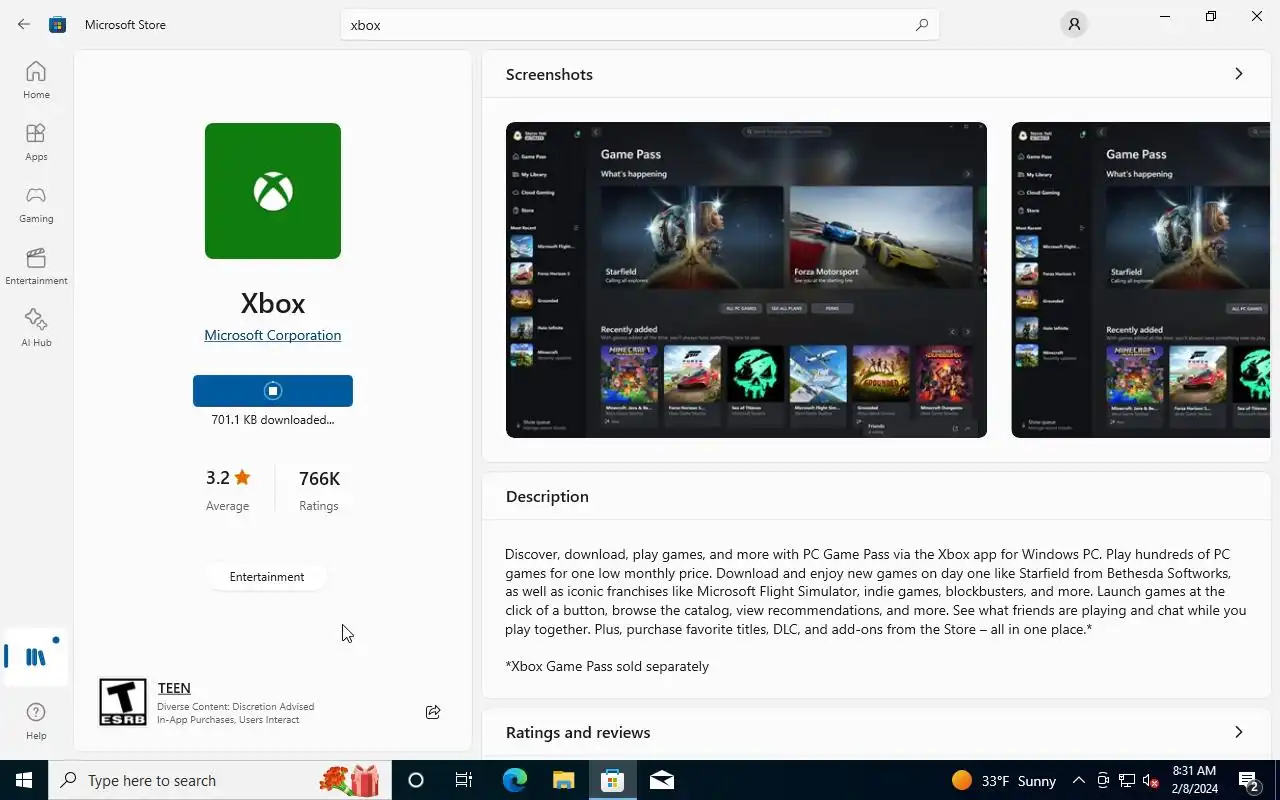Image resolution: width=1280 pixels, height=800 pixels.
Task: Click the muted volume tray icon
Action: (1151, 780)
